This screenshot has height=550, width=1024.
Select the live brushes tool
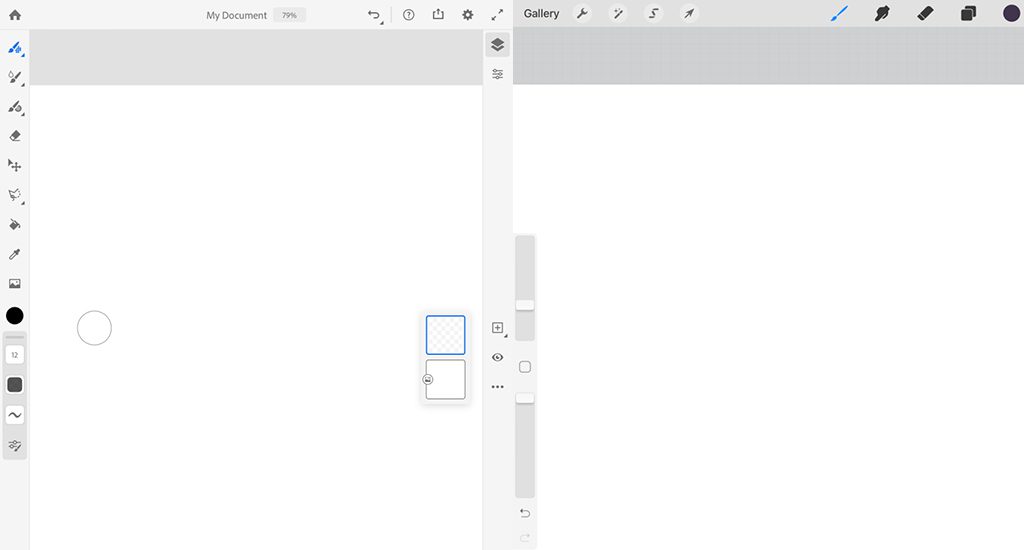coord(15,77)
